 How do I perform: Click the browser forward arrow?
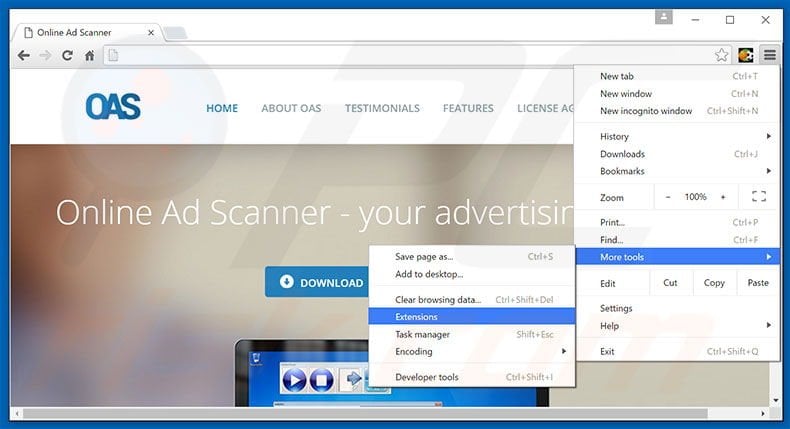pyautogui.click(x=45, y=55)
